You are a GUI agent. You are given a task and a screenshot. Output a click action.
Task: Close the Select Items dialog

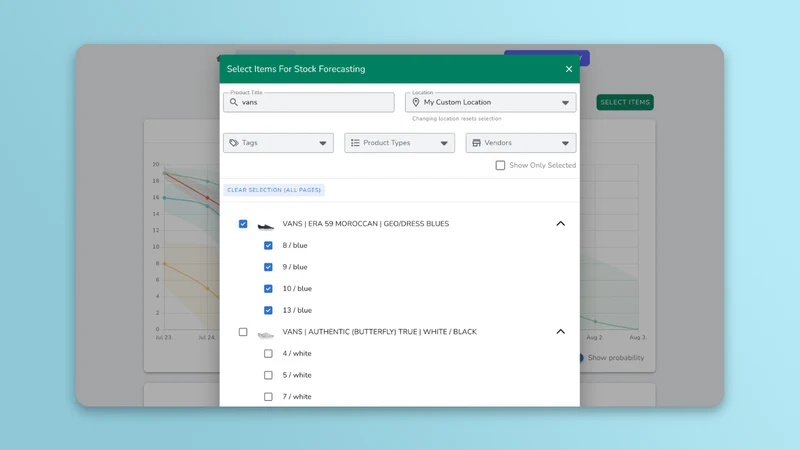click(x=569, y=69)
